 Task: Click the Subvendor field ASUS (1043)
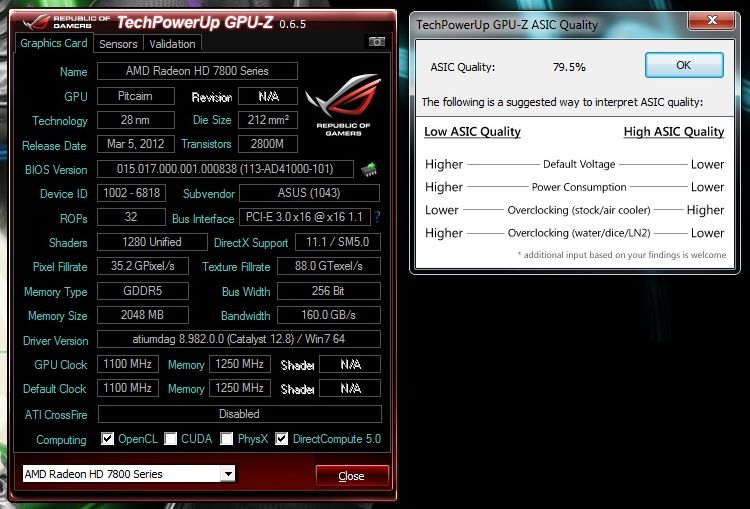309,193
